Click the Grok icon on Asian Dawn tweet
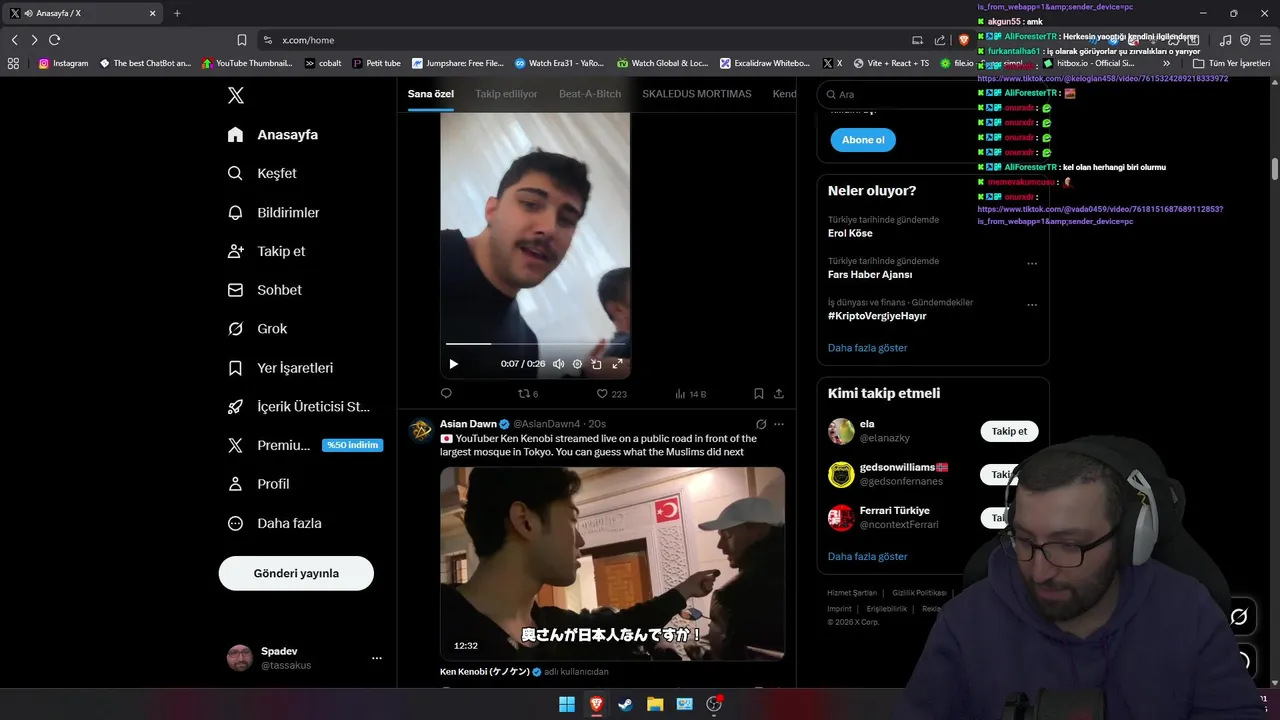This screenshot has width=1280, height=720. pos(761,424)
